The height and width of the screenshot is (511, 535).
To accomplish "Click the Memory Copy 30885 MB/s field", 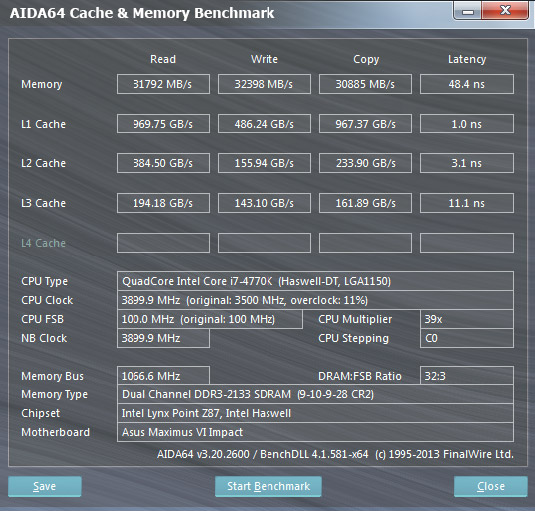I will pos(365,84).
